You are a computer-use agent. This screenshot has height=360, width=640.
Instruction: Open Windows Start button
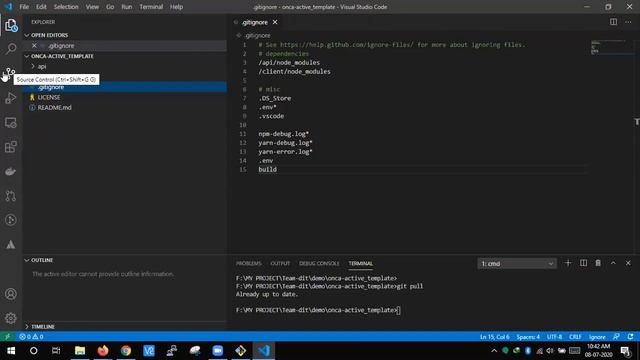click(11, 351)
